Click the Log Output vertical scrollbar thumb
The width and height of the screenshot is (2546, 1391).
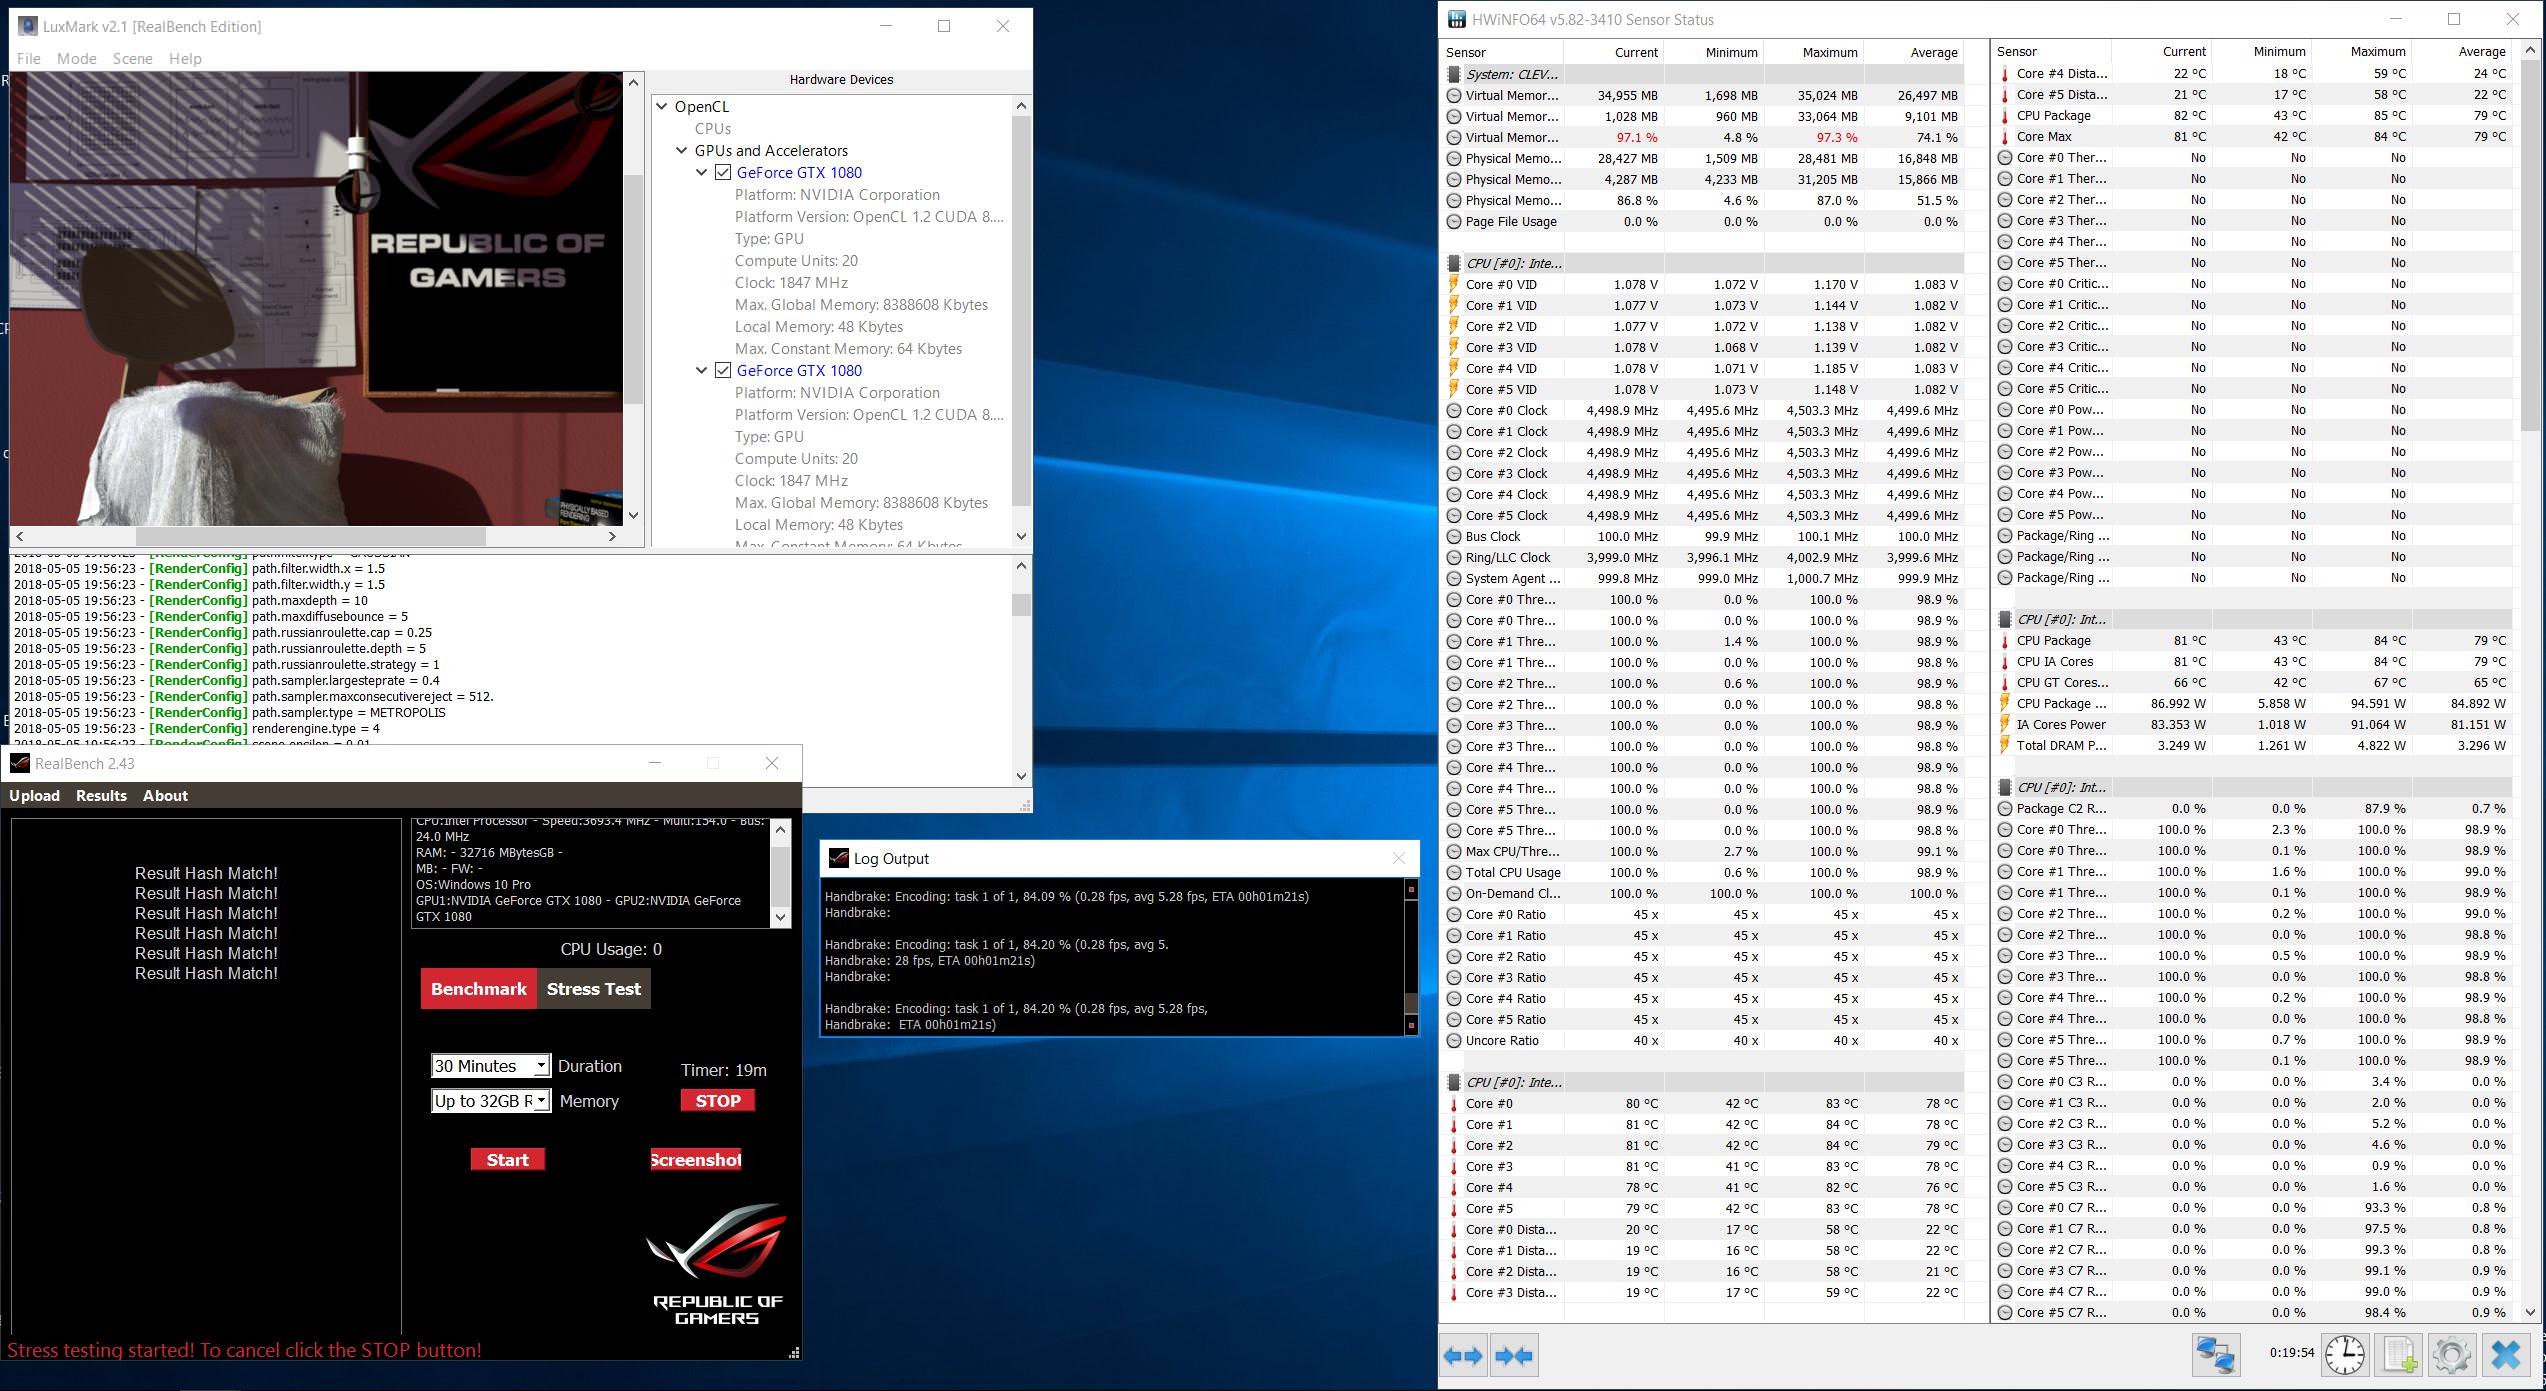[1411, 1003]
